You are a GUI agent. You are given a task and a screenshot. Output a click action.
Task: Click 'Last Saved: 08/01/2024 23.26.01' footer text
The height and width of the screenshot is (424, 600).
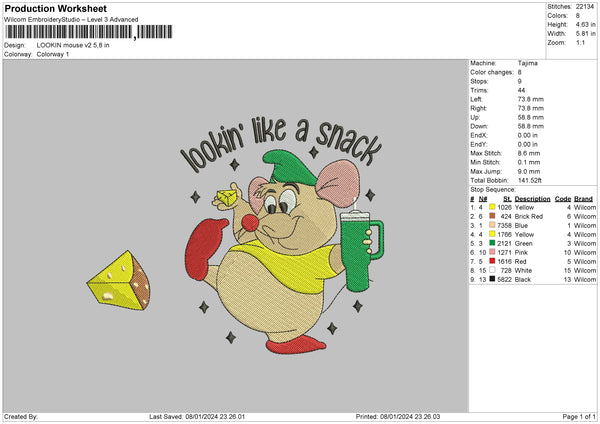pos(197,416)
